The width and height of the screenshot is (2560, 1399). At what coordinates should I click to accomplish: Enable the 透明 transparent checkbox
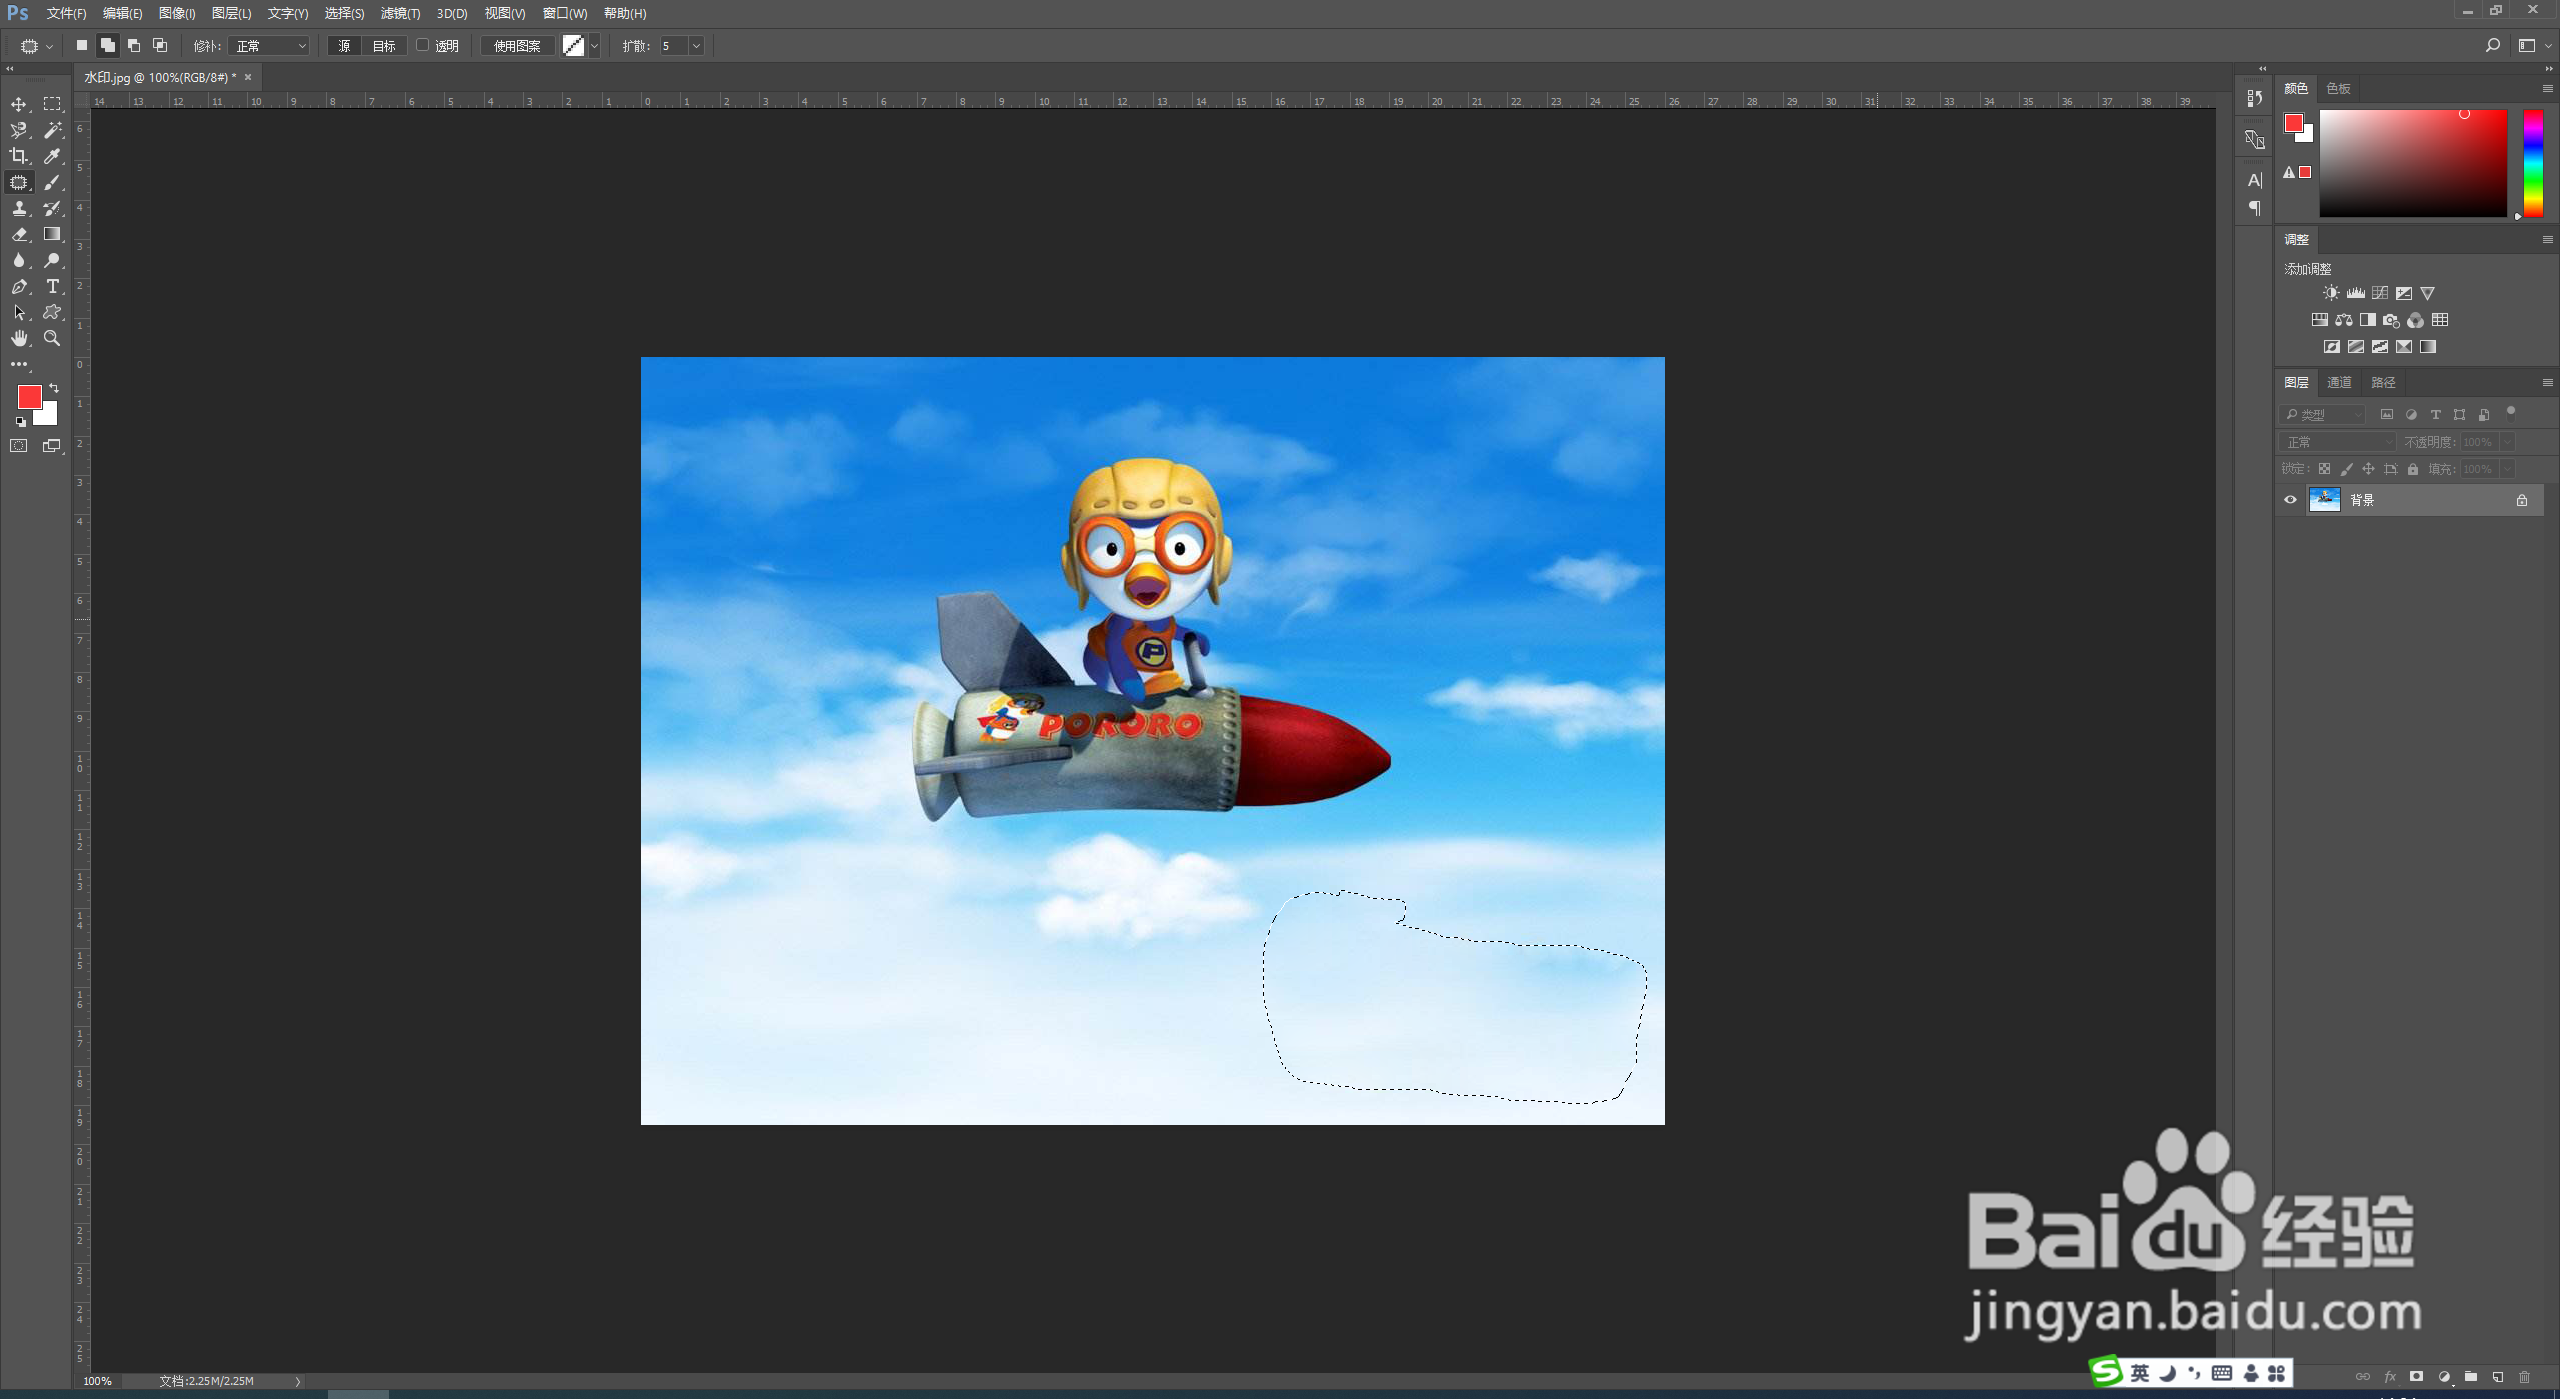tap(423, 45)
